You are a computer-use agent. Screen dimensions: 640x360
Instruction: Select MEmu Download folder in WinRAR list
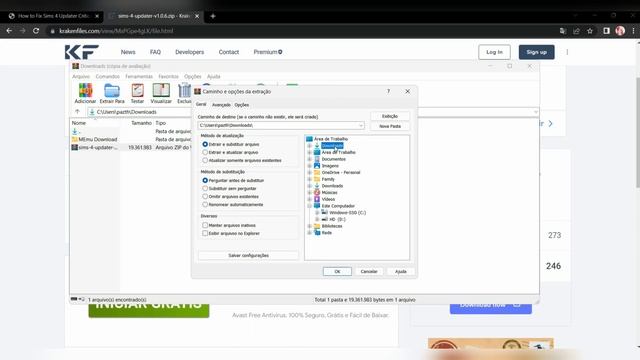tap(98, 139)
